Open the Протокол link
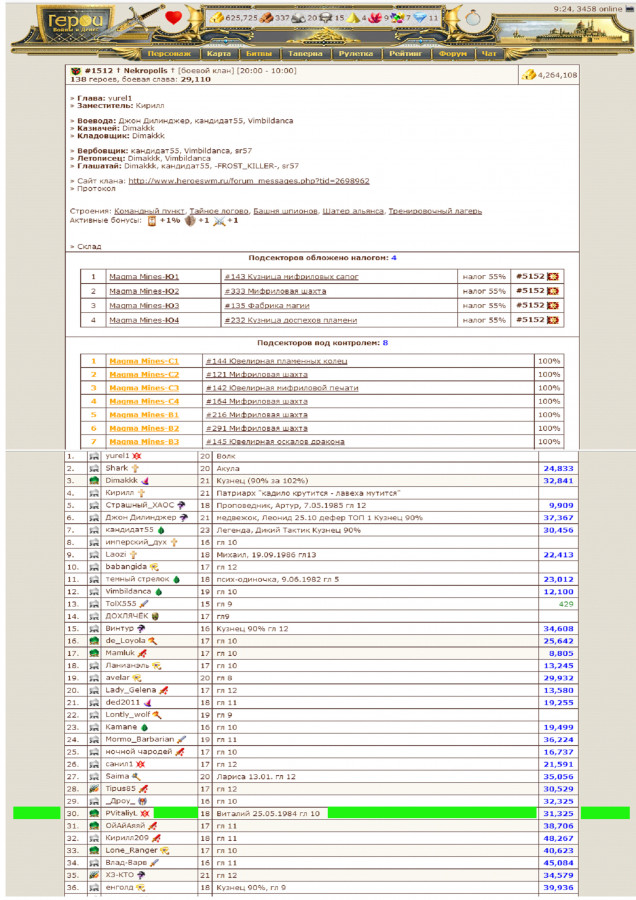The height and width of the screenshot is (900, 636). (x=96, y=188)
